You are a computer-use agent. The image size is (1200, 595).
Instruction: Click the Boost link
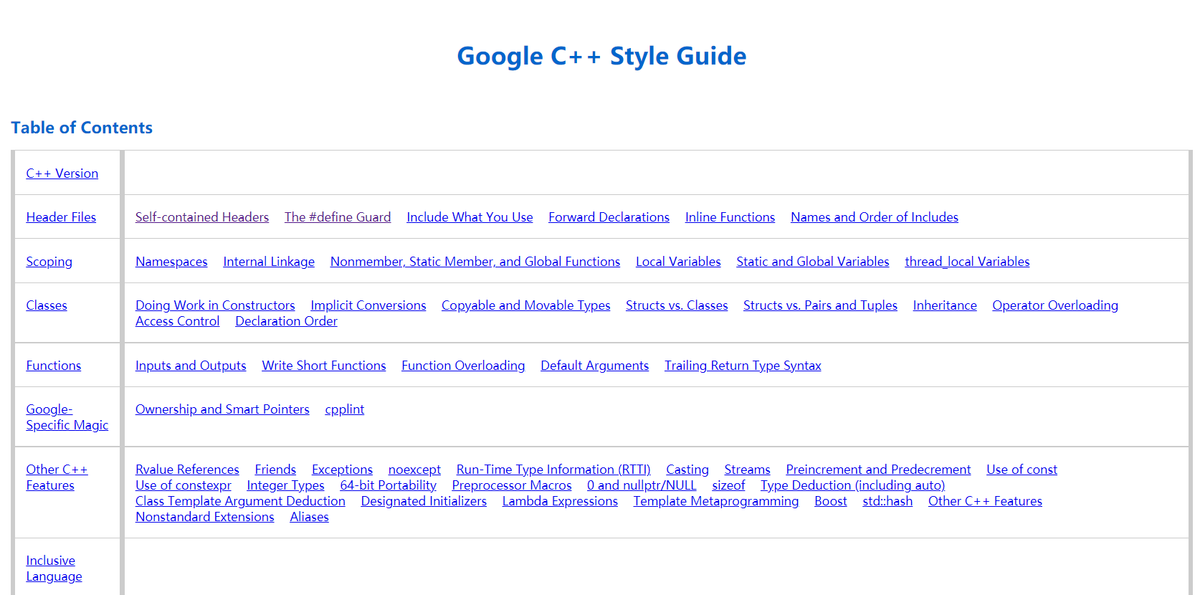(831, 501)
